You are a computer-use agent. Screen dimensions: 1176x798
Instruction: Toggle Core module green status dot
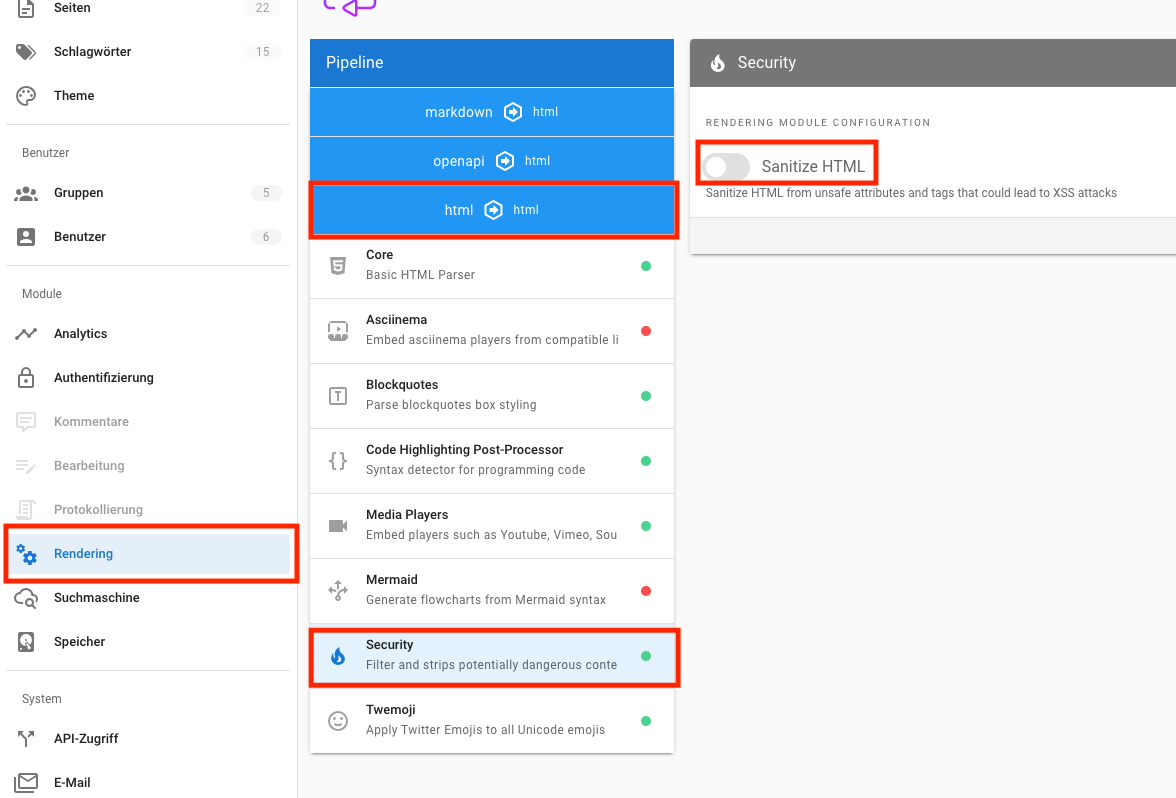646,266
